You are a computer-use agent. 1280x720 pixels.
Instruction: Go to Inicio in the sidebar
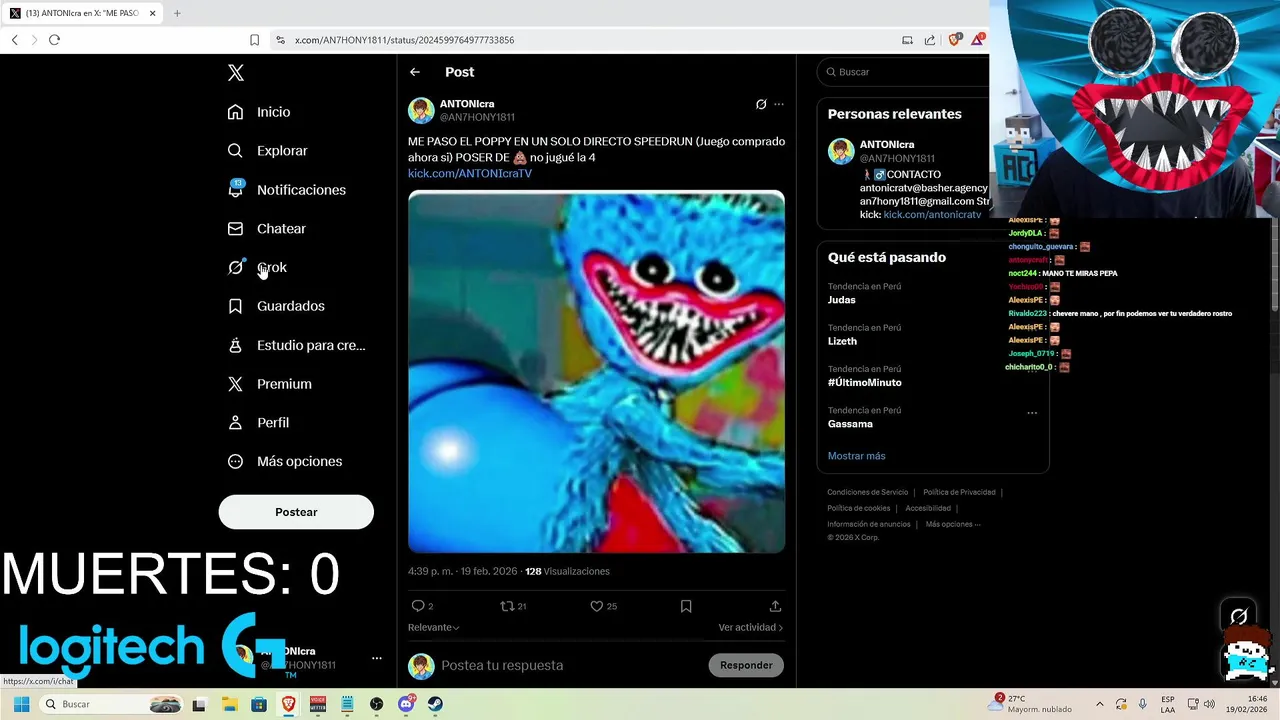click(259, 112)
